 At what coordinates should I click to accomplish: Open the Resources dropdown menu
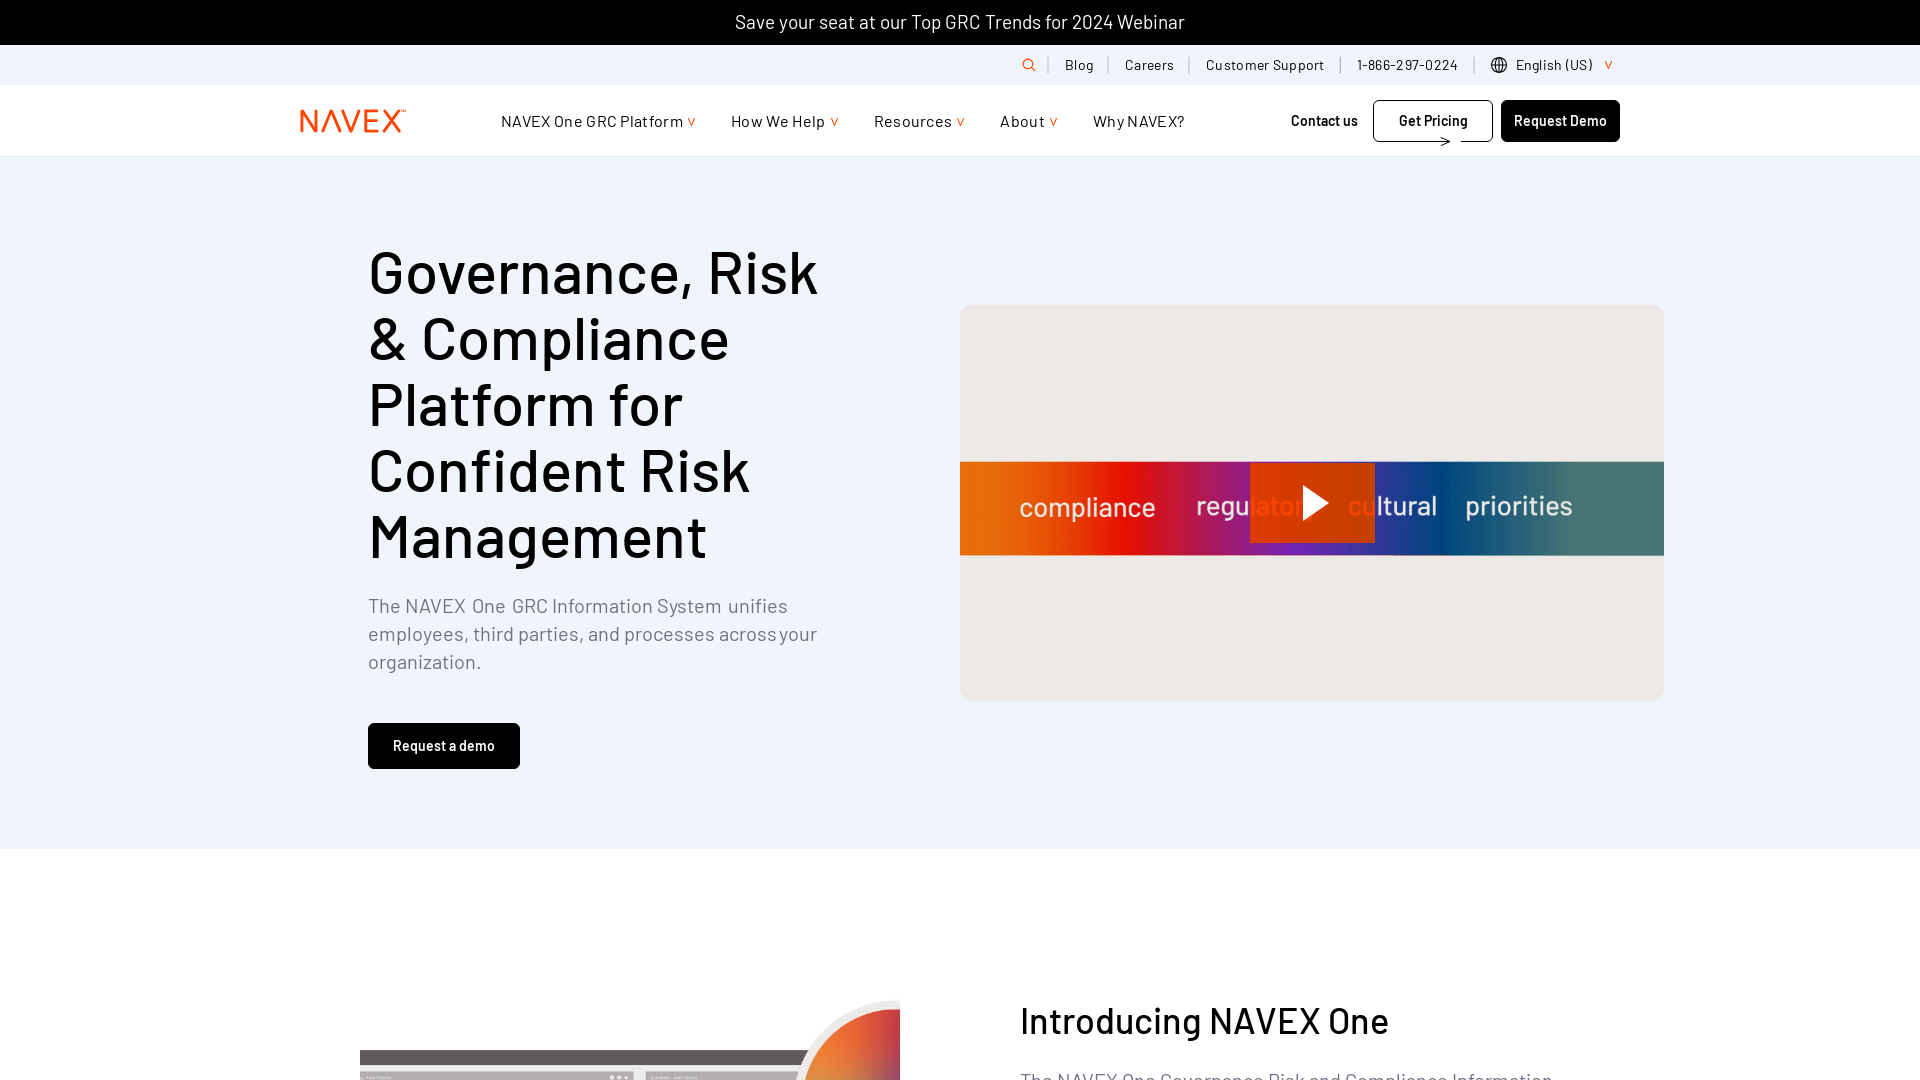919,121
